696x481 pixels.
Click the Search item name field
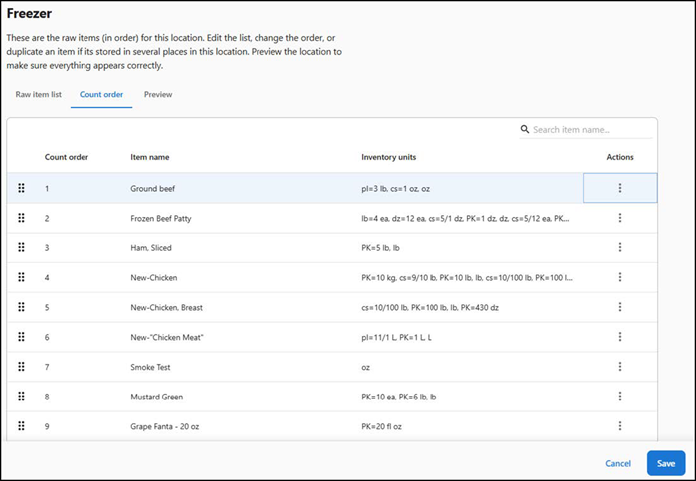[x=590, y=130]
